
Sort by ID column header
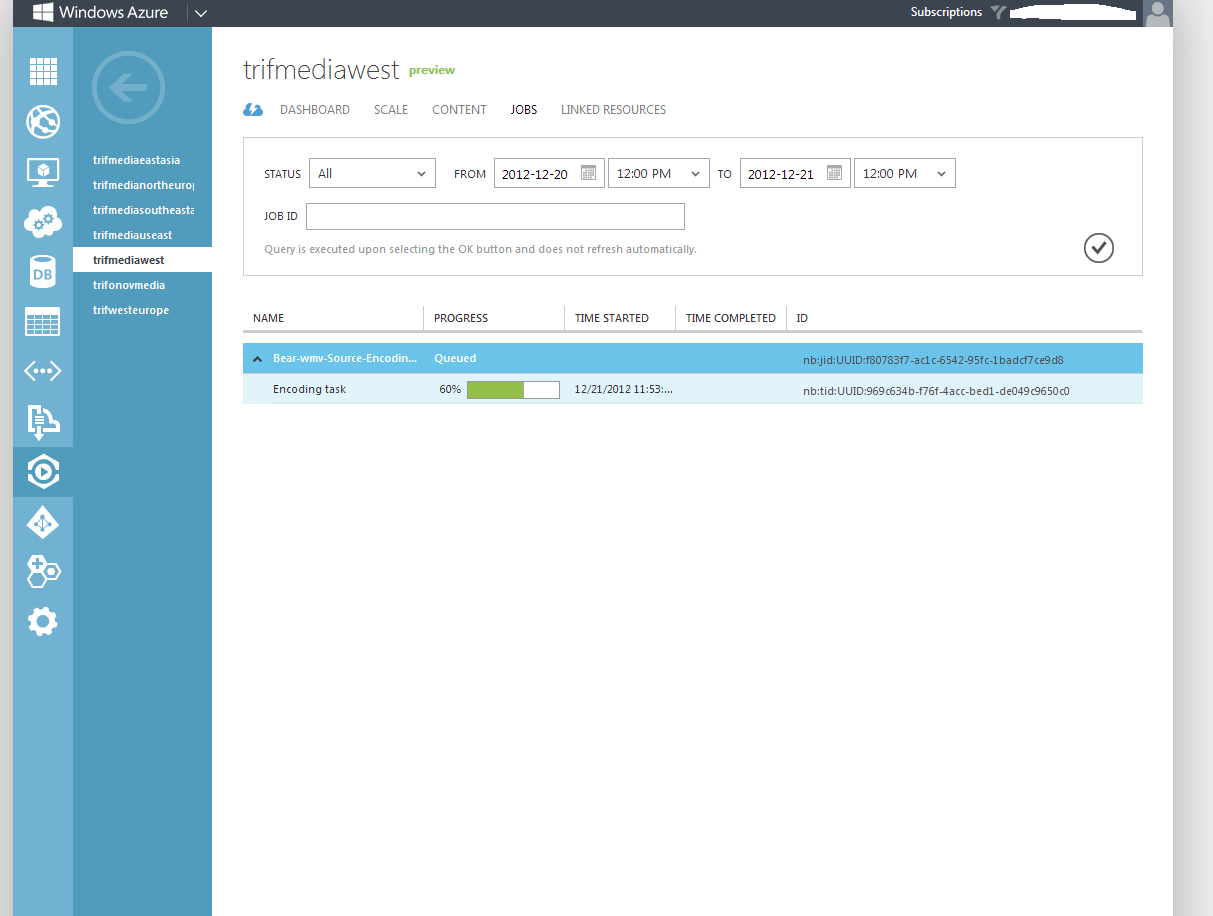pyautogui.click(x=802, y=318)
